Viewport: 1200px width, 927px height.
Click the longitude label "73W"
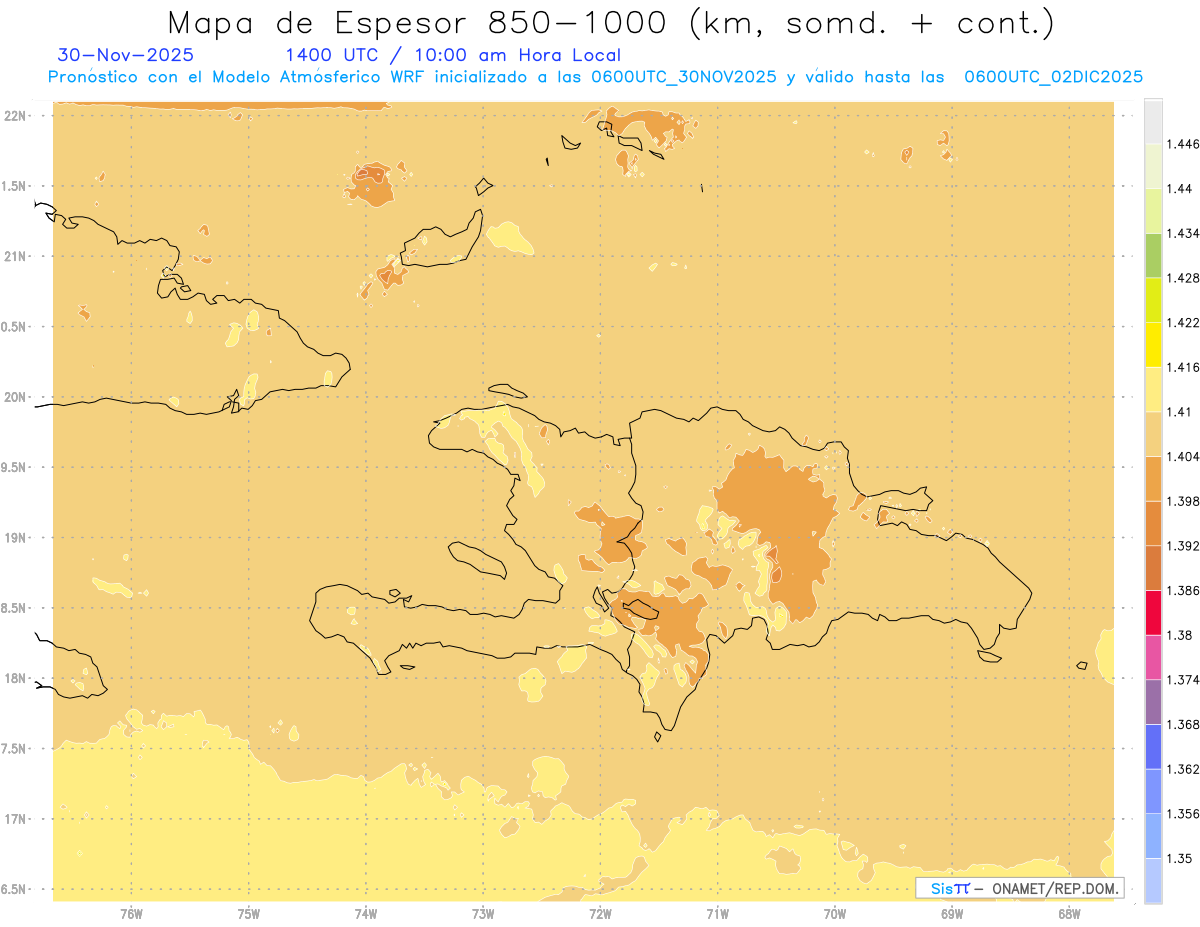(483, 913)
